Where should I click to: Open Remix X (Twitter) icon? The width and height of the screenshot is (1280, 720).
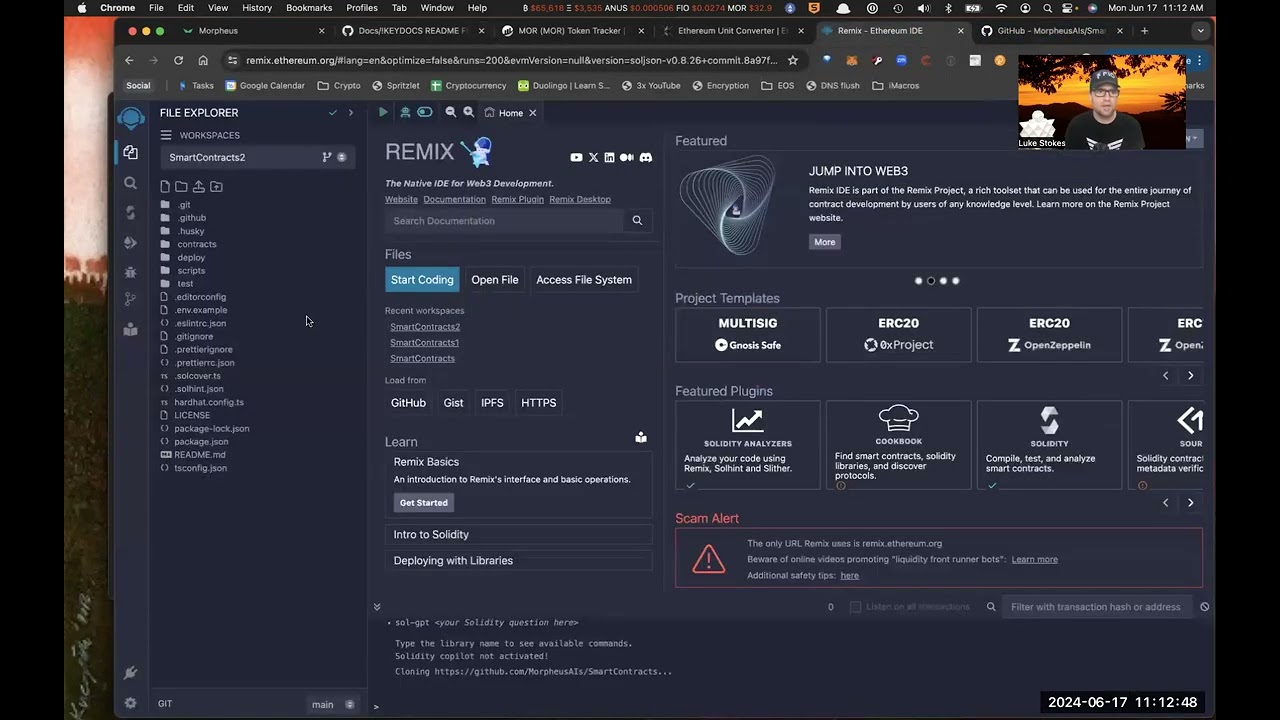coord(593,157)
